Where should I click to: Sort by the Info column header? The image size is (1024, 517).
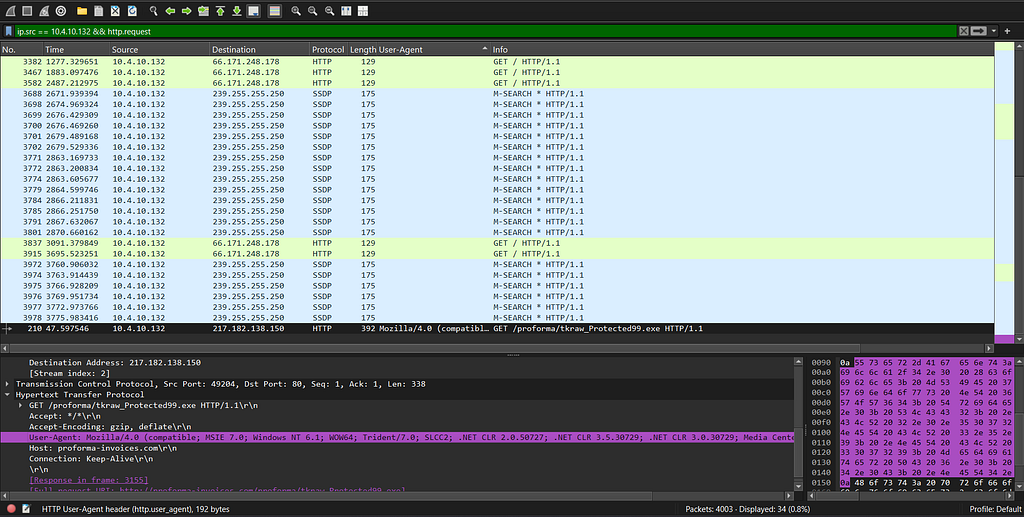point(742,49)
